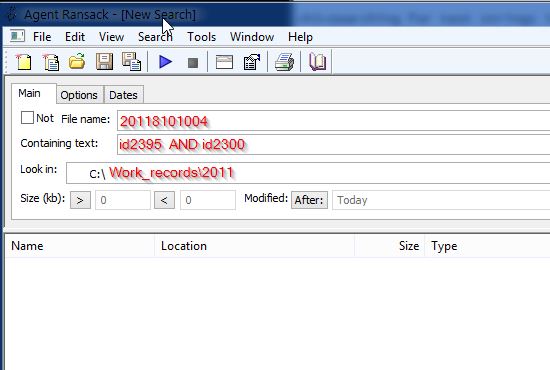Screen dimensions: 550x370
Task: Select the Main tab
Action: (34, 94)
